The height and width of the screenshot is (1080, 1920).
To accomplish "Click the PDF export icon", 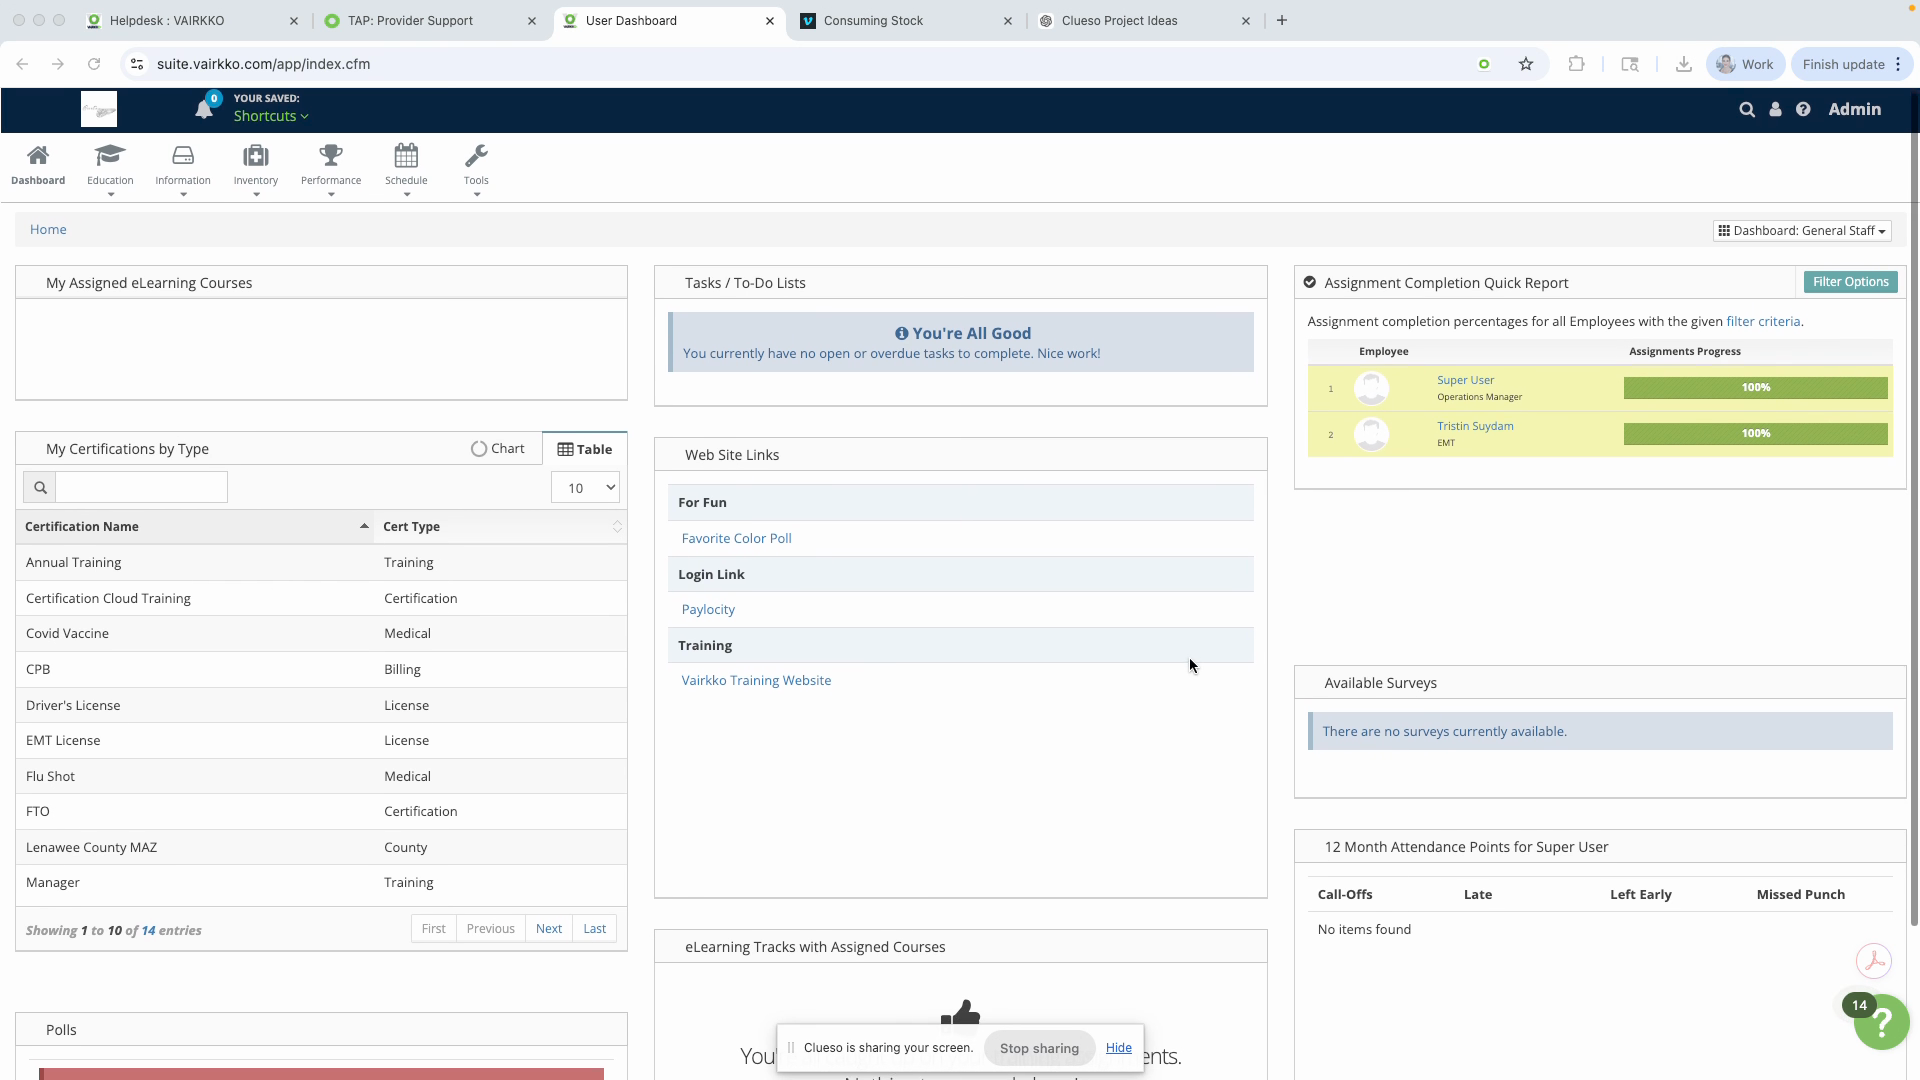I will point(1874,961).
